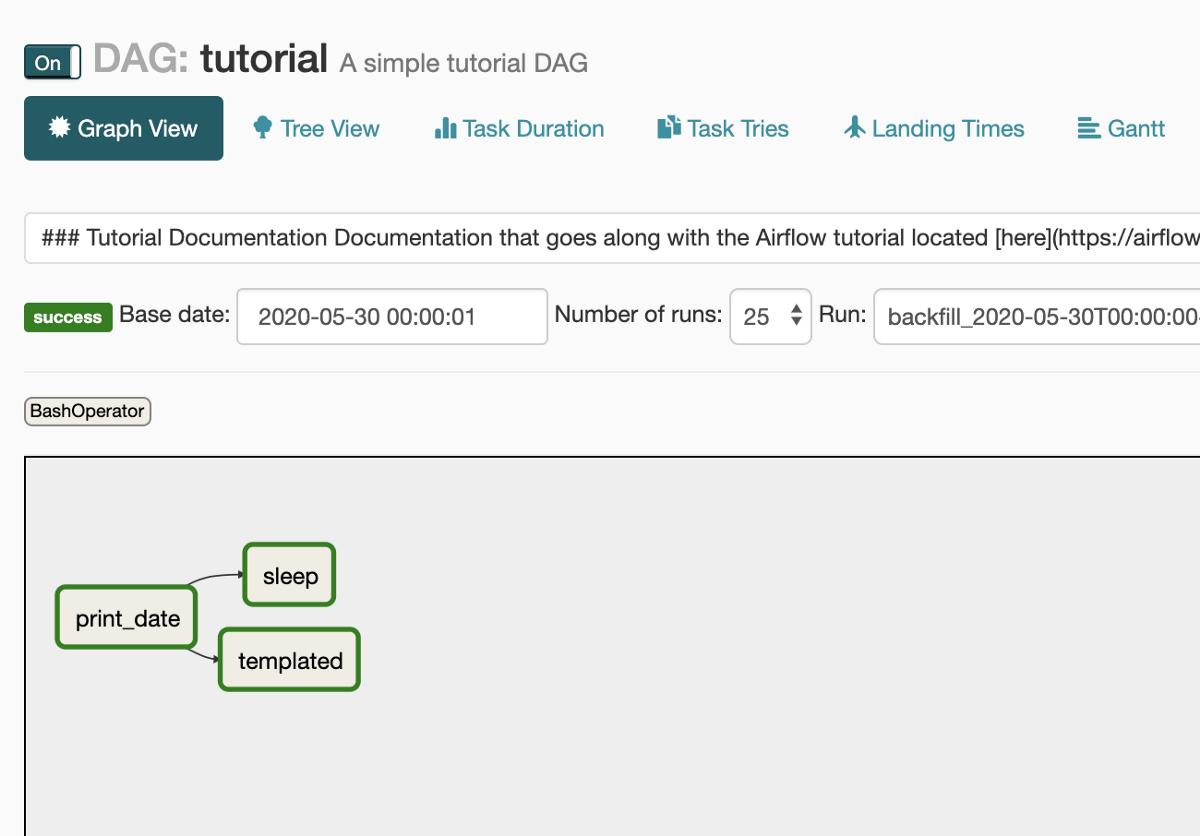1200x836 pixels.
Task: Select the templated task node
Action: pos(289,659)
